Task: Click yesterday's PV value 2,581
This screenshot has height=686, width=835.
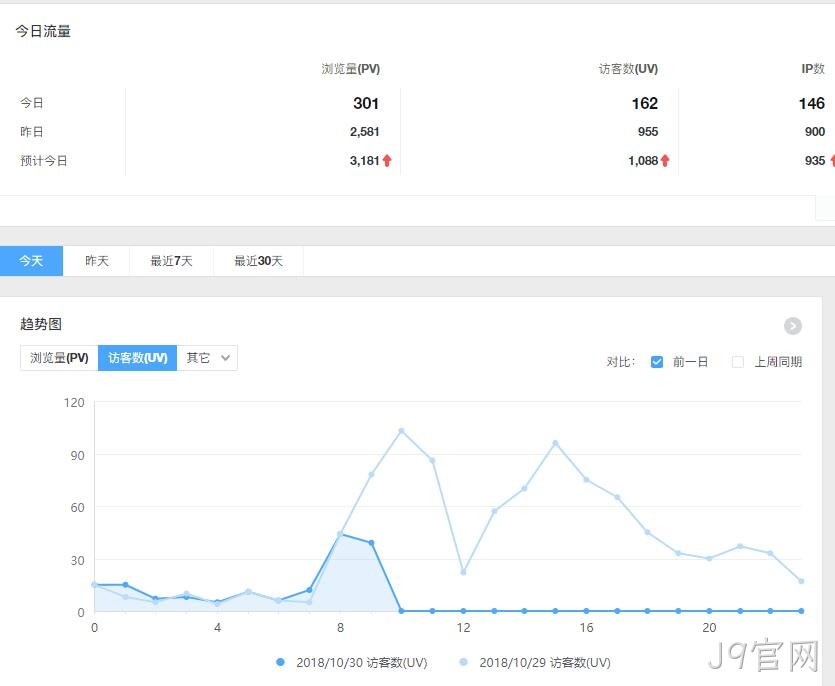Action: (x=364, y=132)
